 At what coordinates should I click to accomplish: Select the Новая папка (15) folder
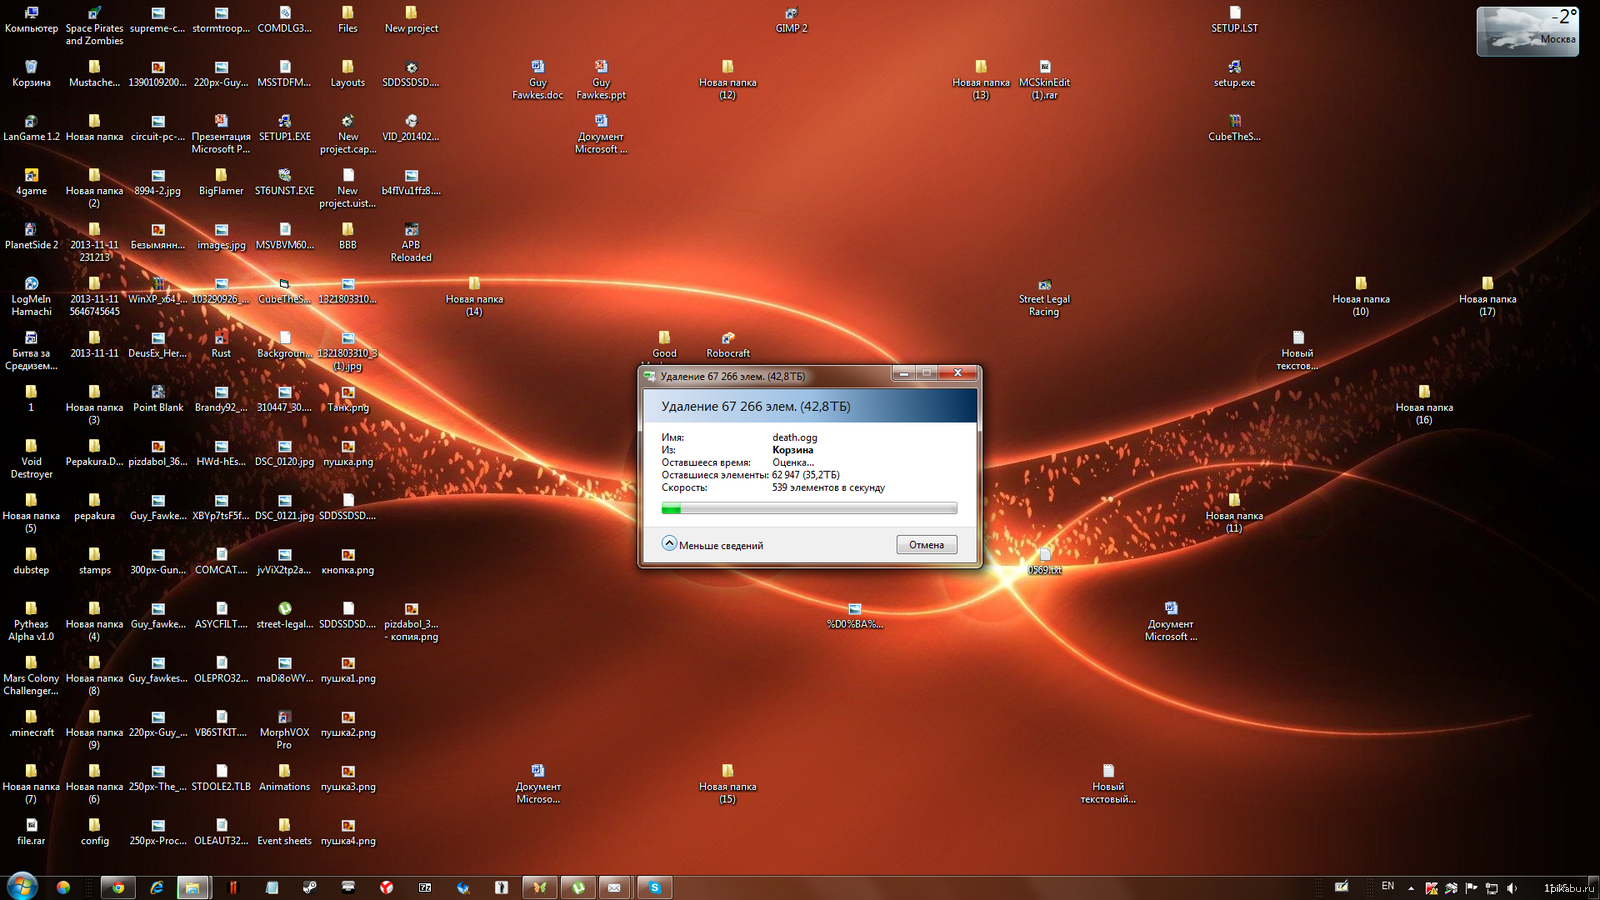point(728,784)
